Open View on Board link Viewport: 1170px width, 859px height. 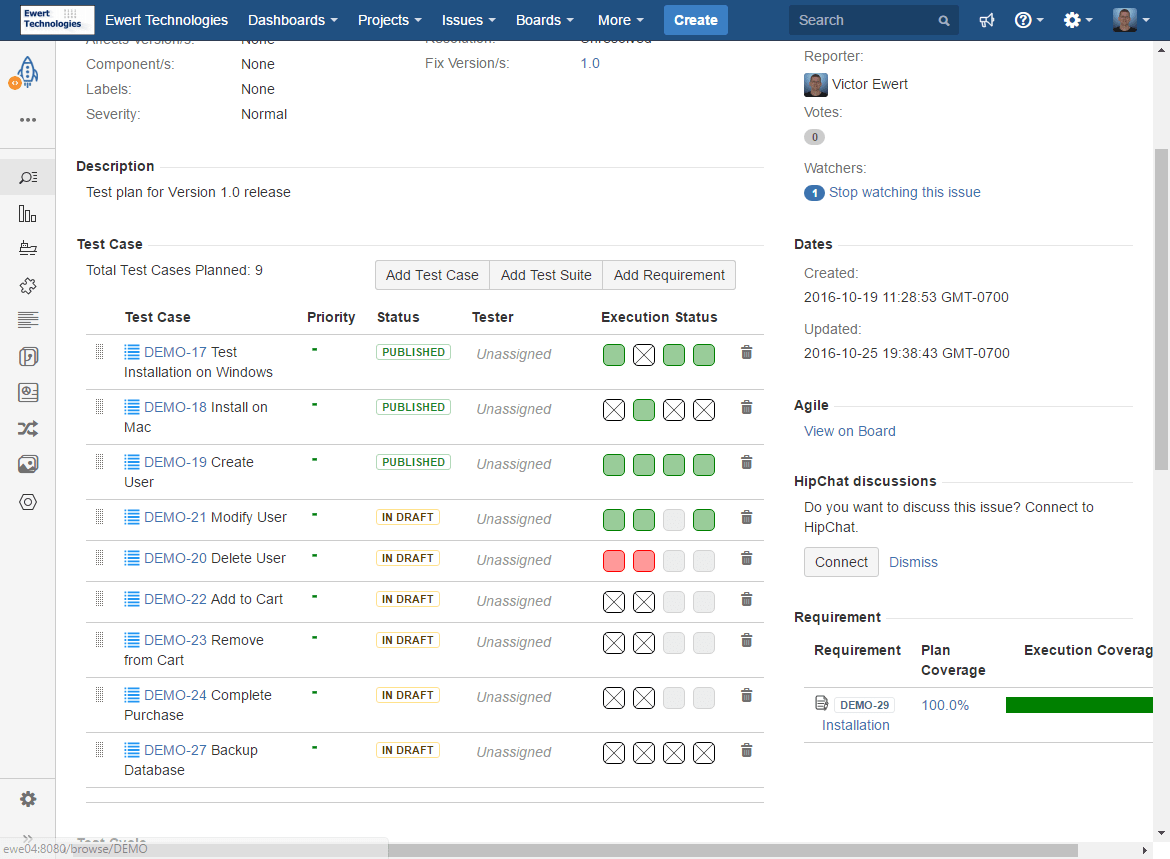tap(849, 431)
